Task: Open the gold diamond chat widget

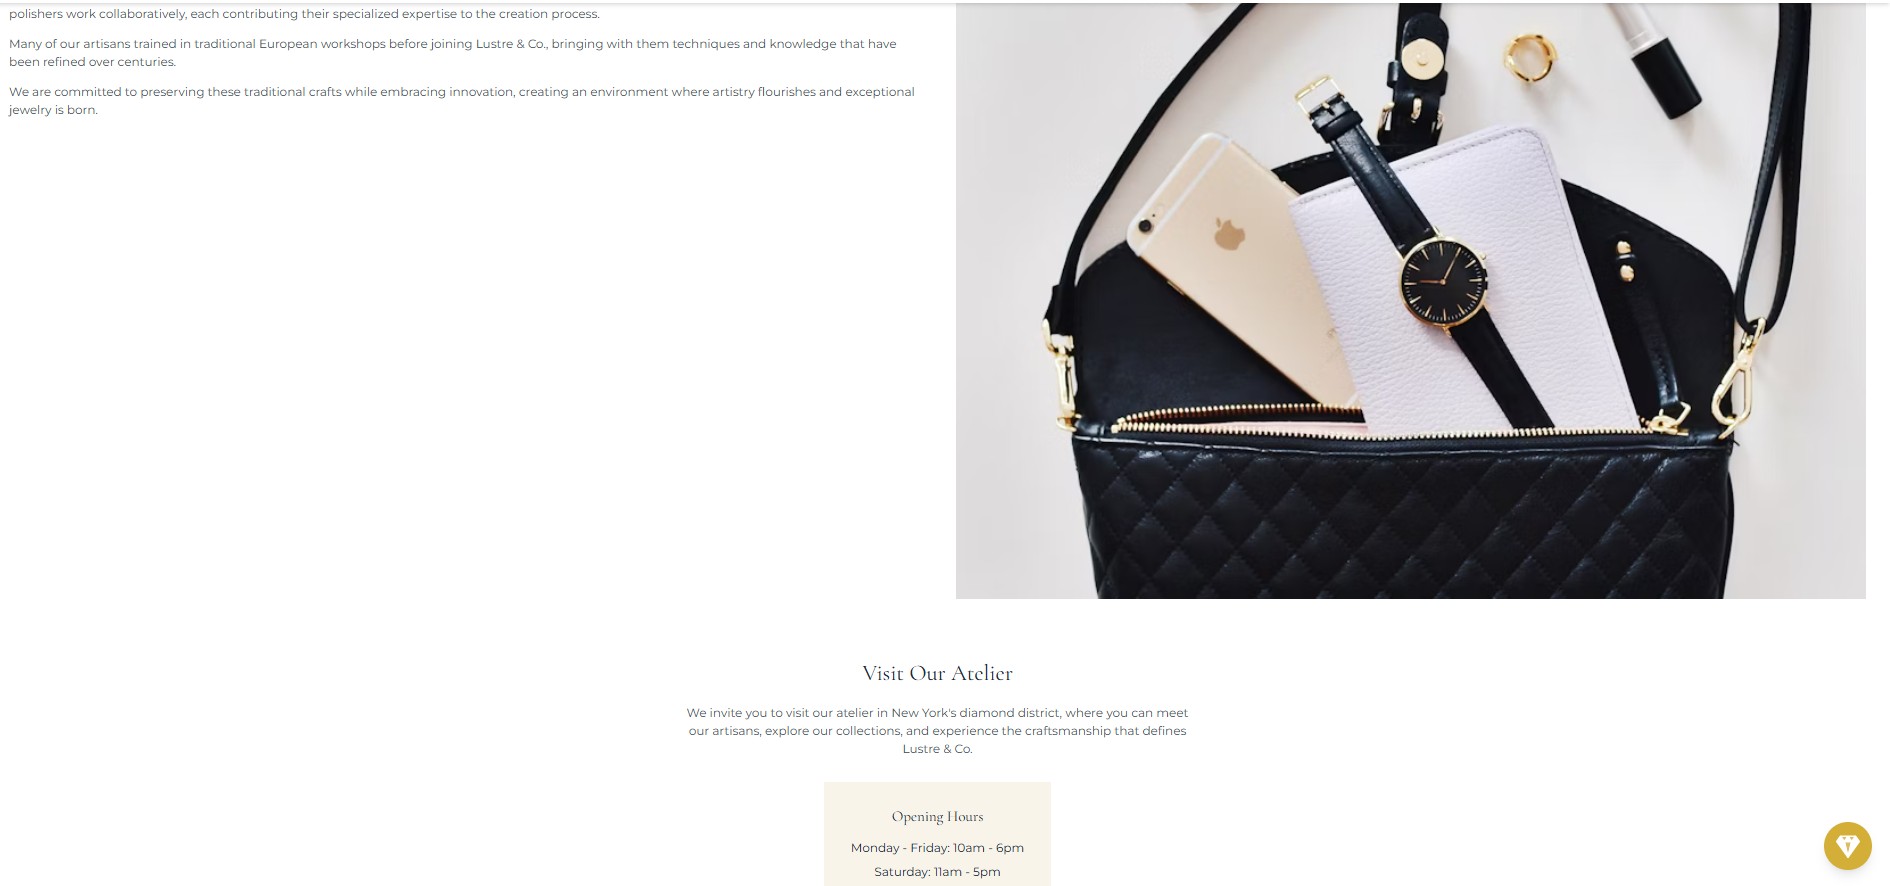Action: tap(1847, 846)
